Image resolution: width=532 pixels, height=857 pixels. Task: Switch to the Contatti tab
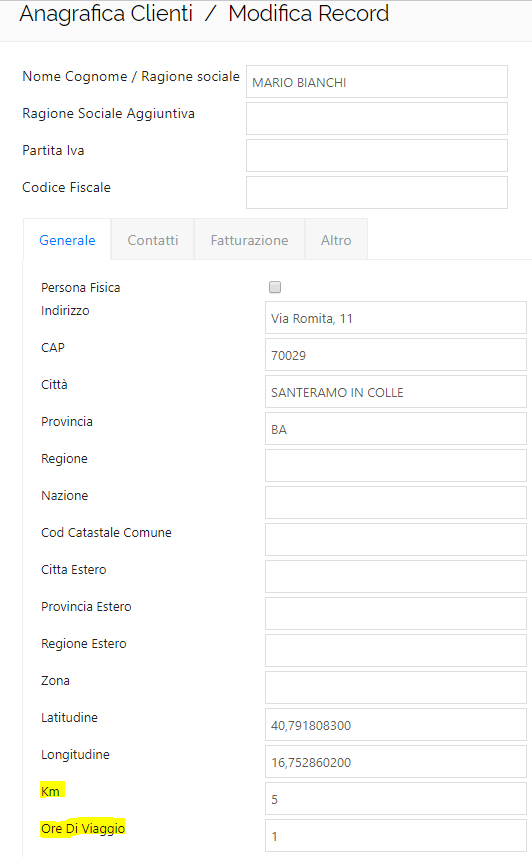tap(153, 239)
